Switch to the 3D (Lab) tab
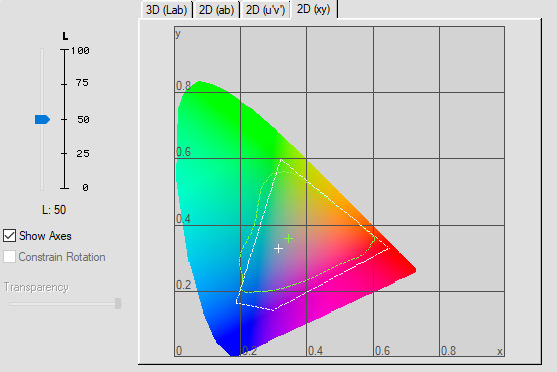557x372 pixels. (166, 10)
